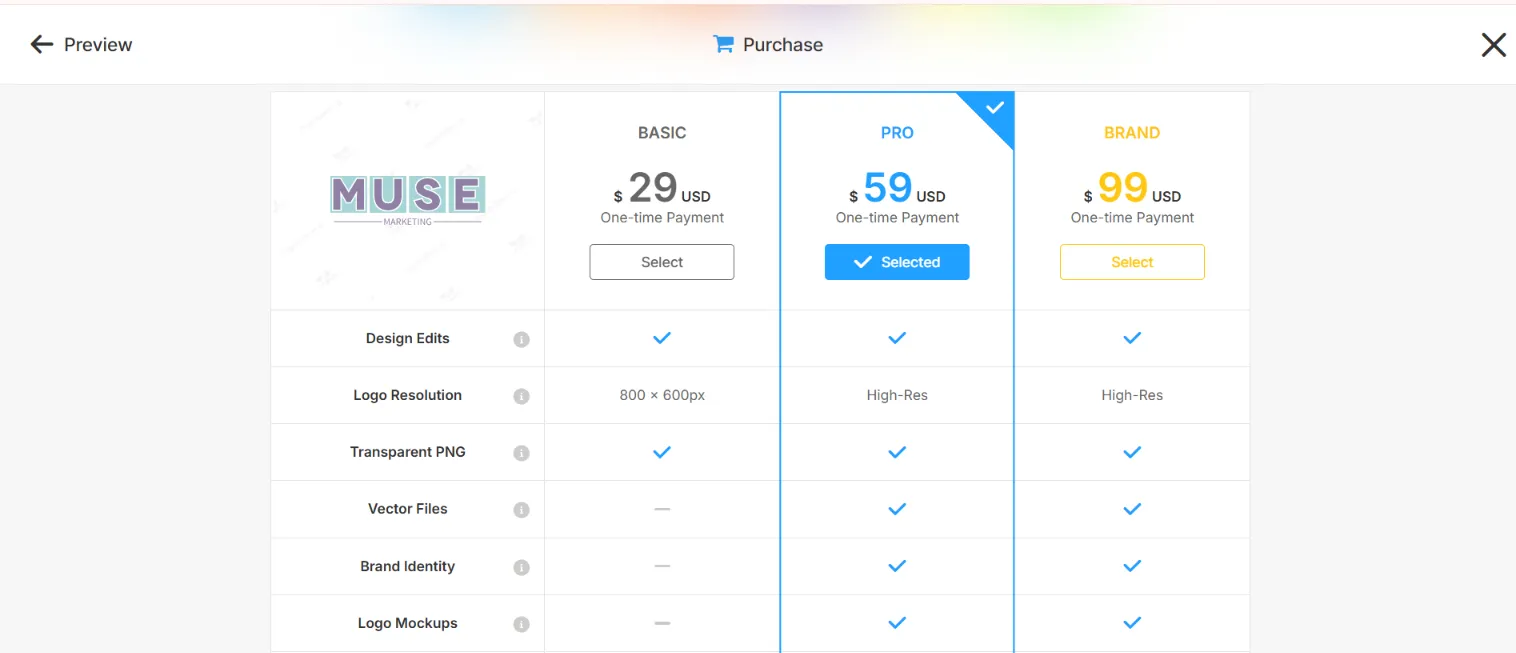The height and width of the screenshot is (653, 1516).
Task: Click Logo Mockups checkmark under Pro
Action: click(897, 623)
